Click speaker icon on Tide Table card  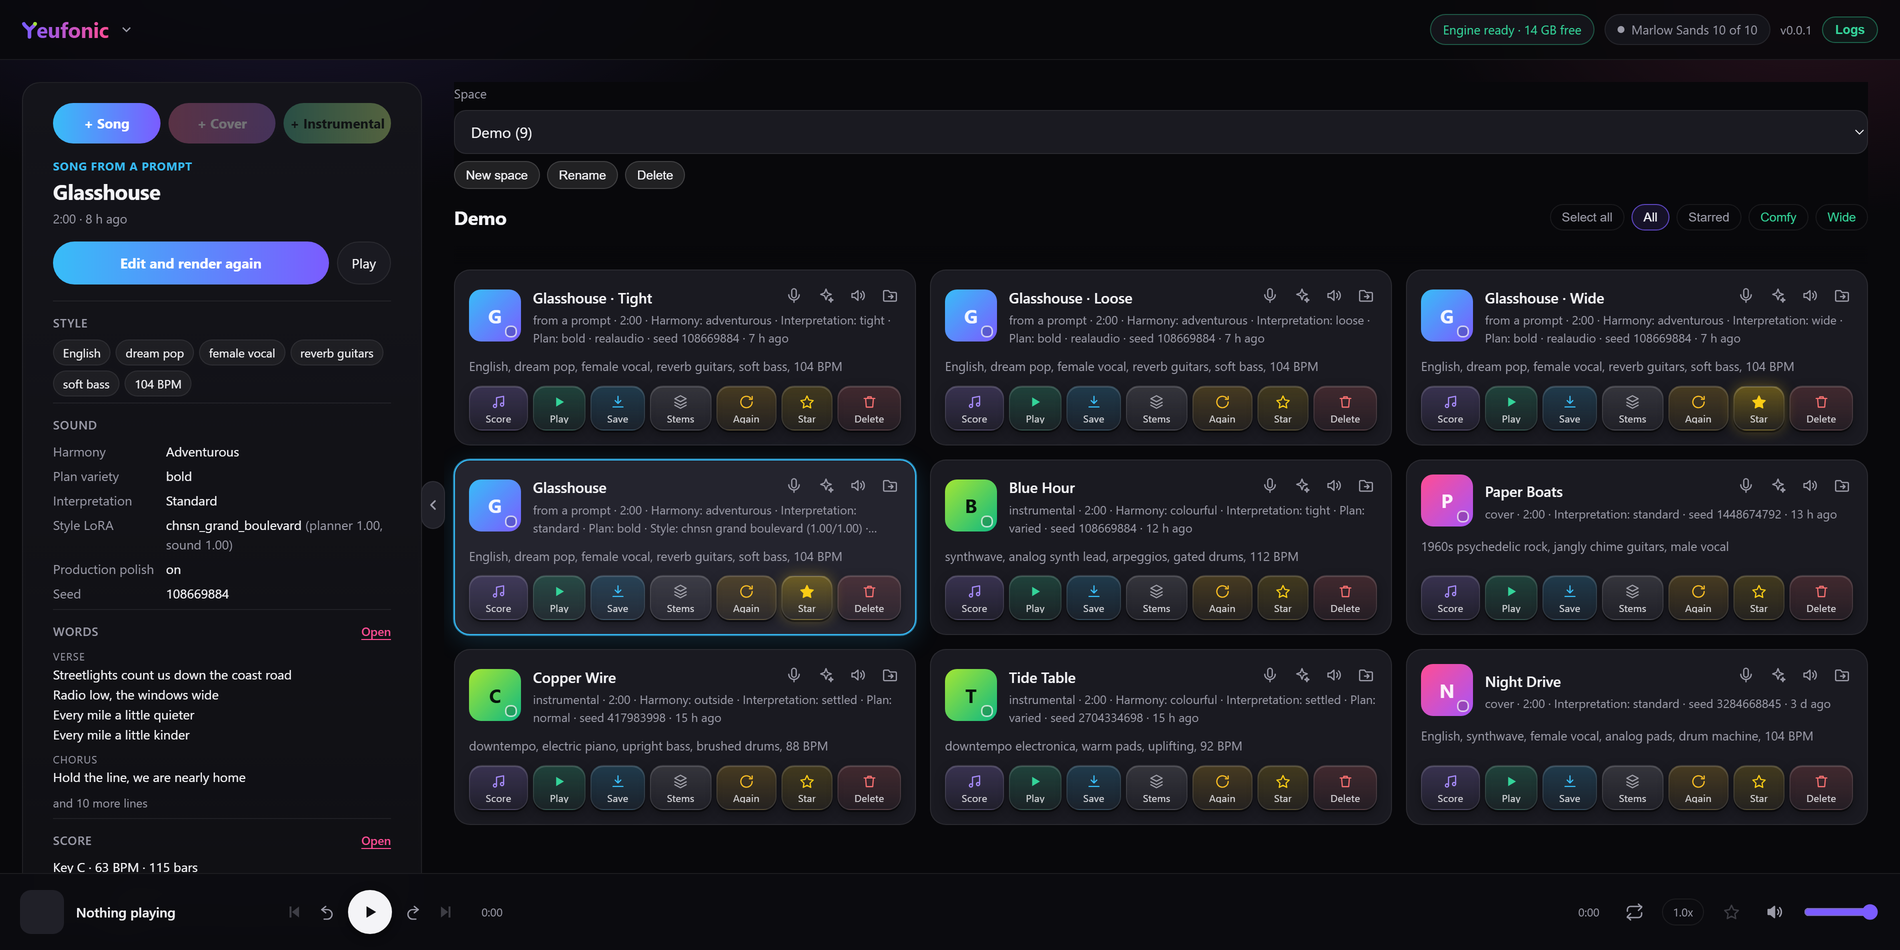pos(1334,676)
